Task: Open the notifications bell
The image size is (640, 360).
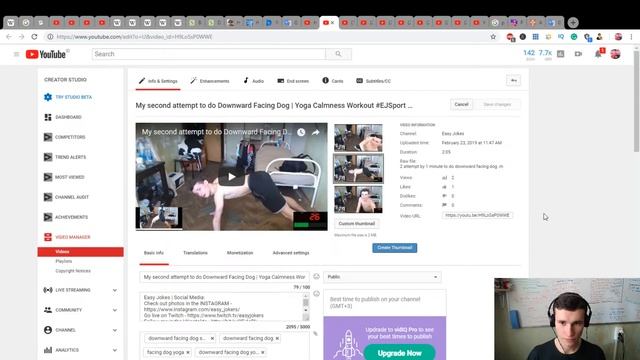Action: [598, 54]
